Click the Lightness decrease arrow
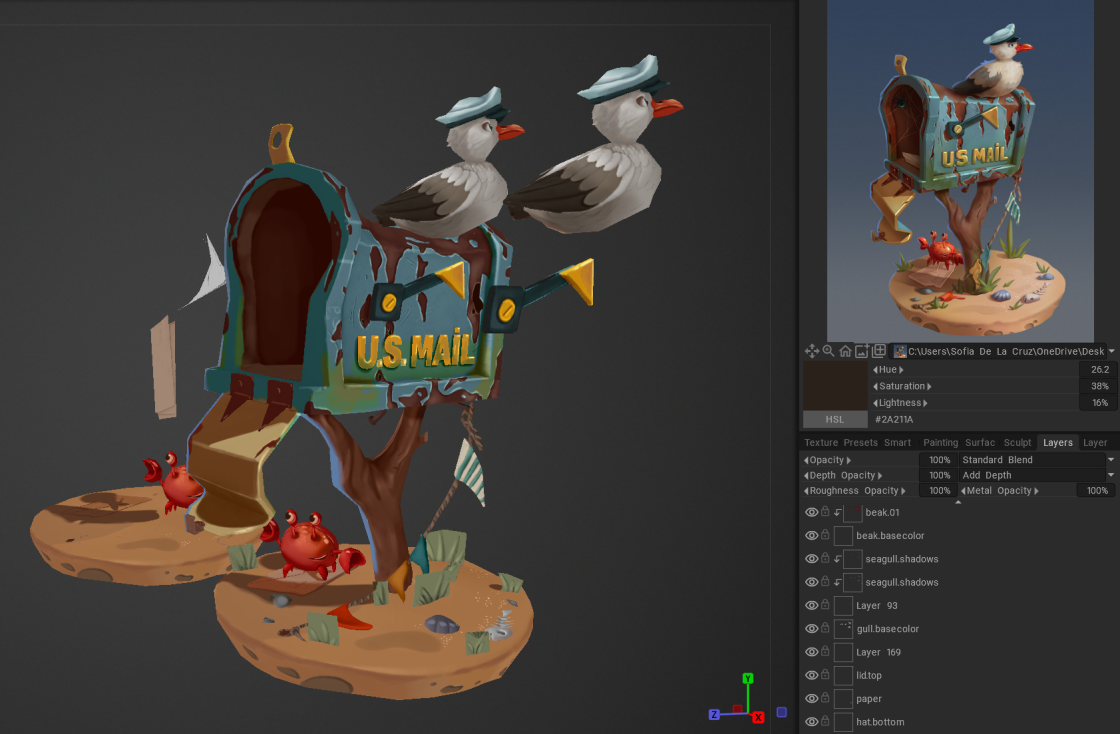The height and width of the screenshot is (734, 1120). click(875, 403)
